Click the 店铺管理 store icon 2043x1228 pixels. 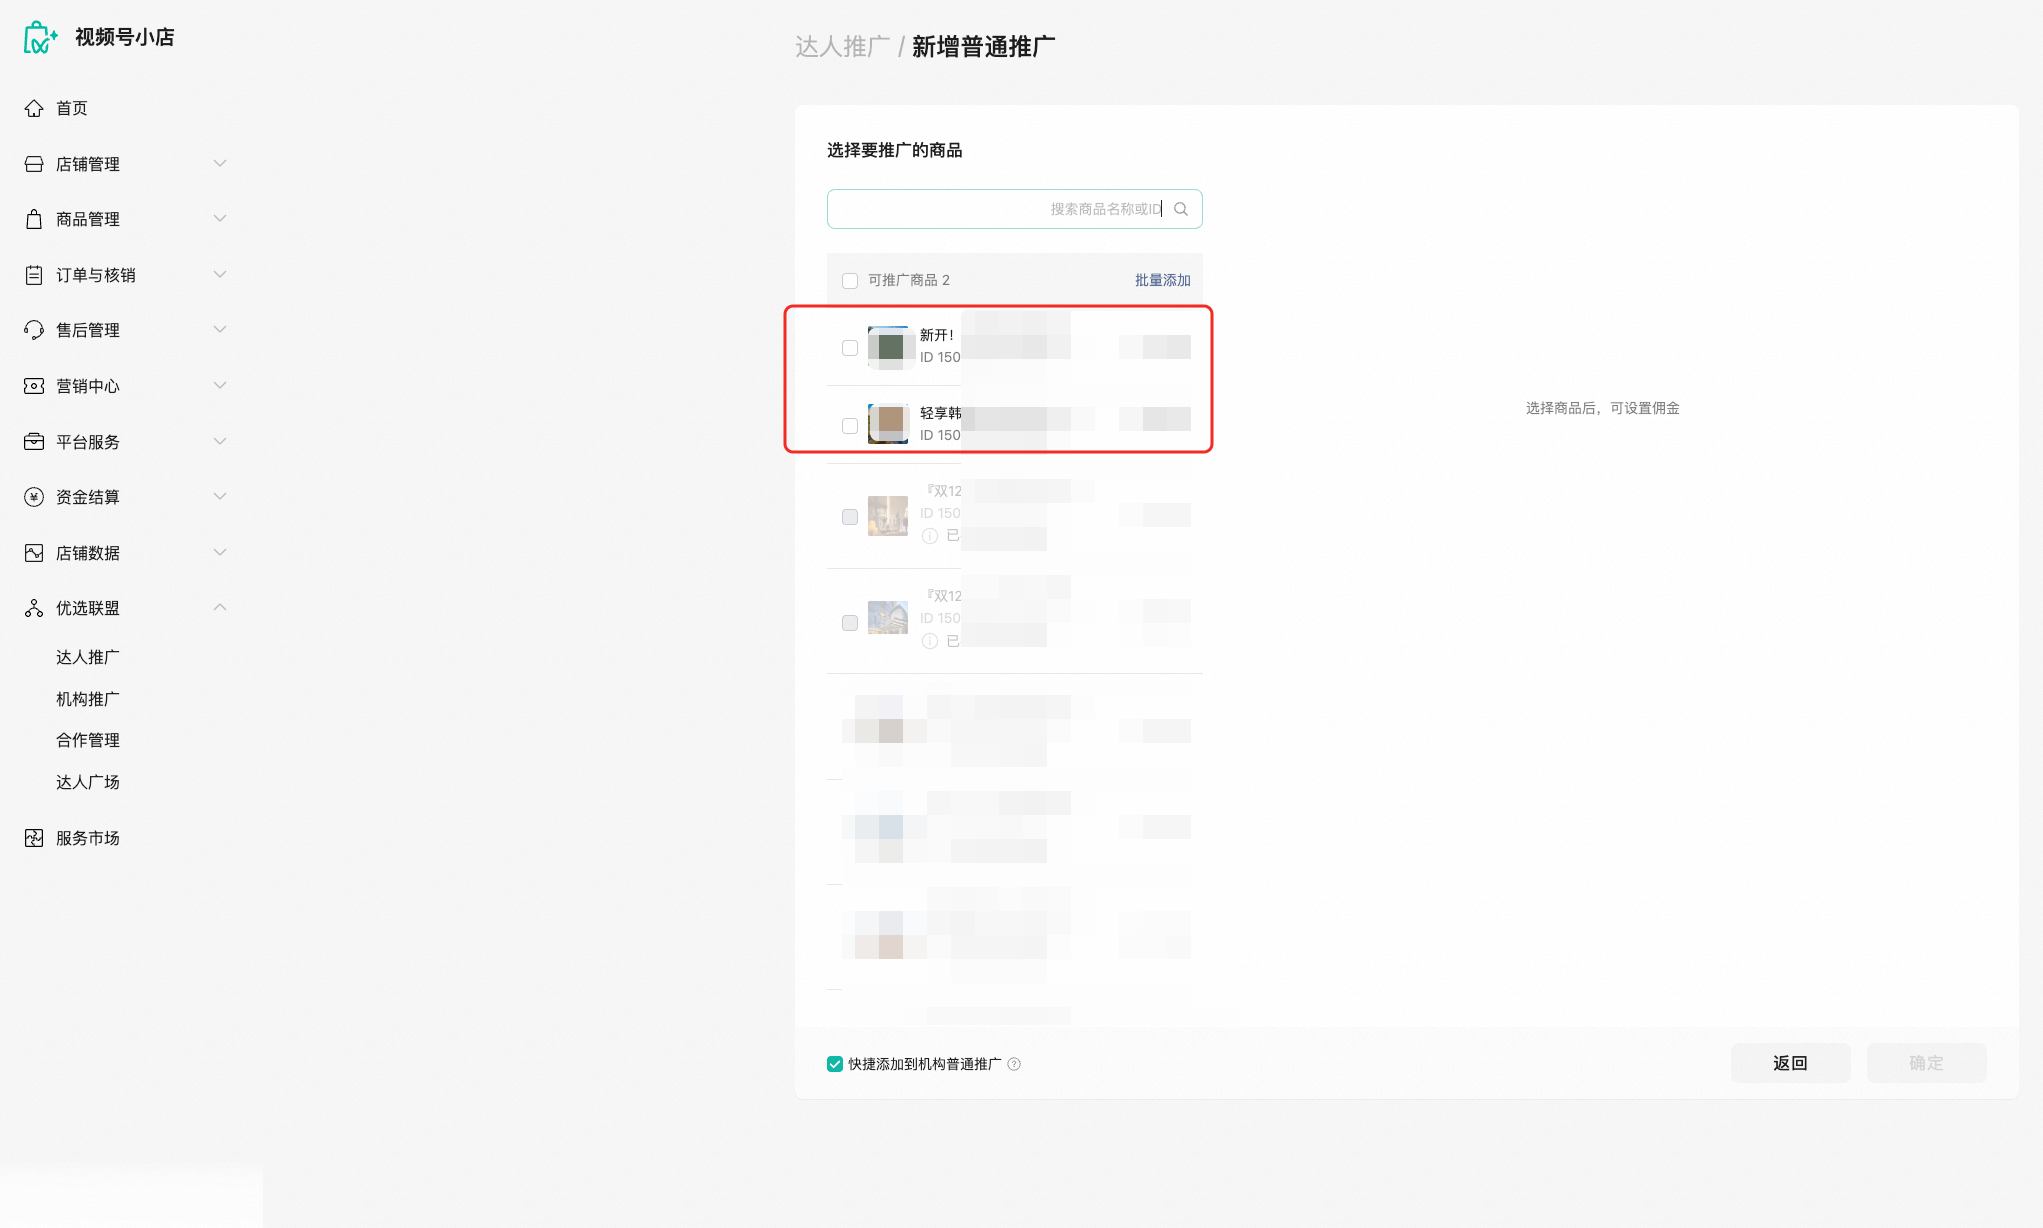coord(34,164)
